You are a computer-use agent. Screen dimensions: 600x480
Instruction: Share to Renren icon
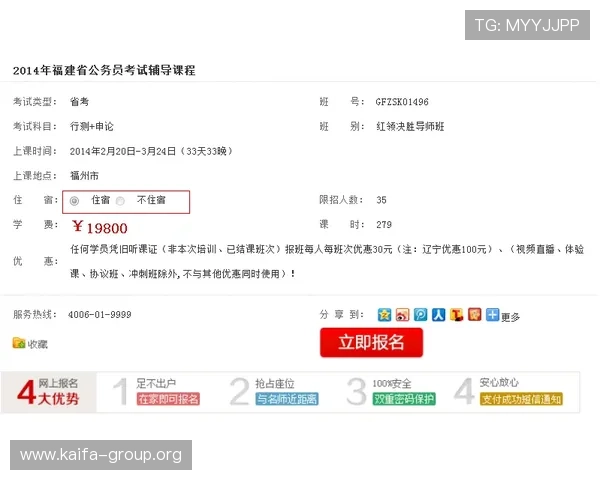(438, 315)
